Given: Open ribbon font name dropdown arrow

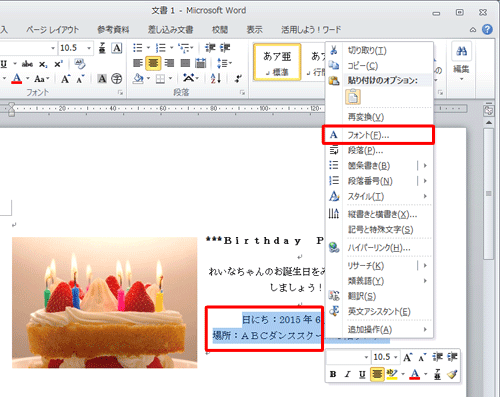Looking at the screenshot, I should (x=53, y=48).
